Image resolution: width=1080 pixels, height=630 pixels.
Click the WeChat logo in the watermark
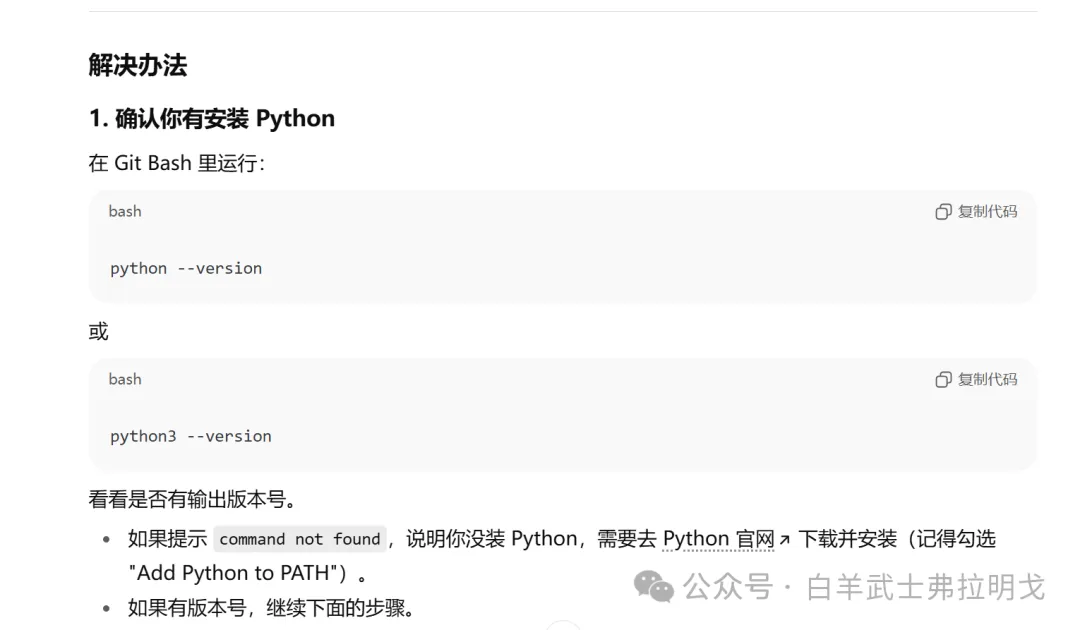655,586
